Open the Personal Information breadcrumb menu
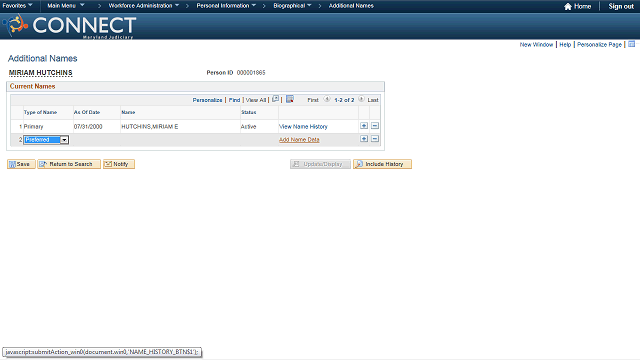 pyautogui.click(x=226, y=6)
